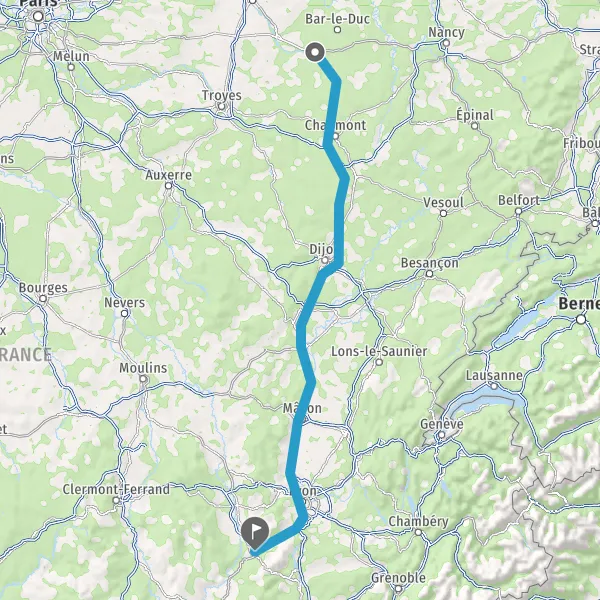600x600 pixels.
Task: Click the route start circle marker
Action: pyautogui.click(x=315, y=52)
